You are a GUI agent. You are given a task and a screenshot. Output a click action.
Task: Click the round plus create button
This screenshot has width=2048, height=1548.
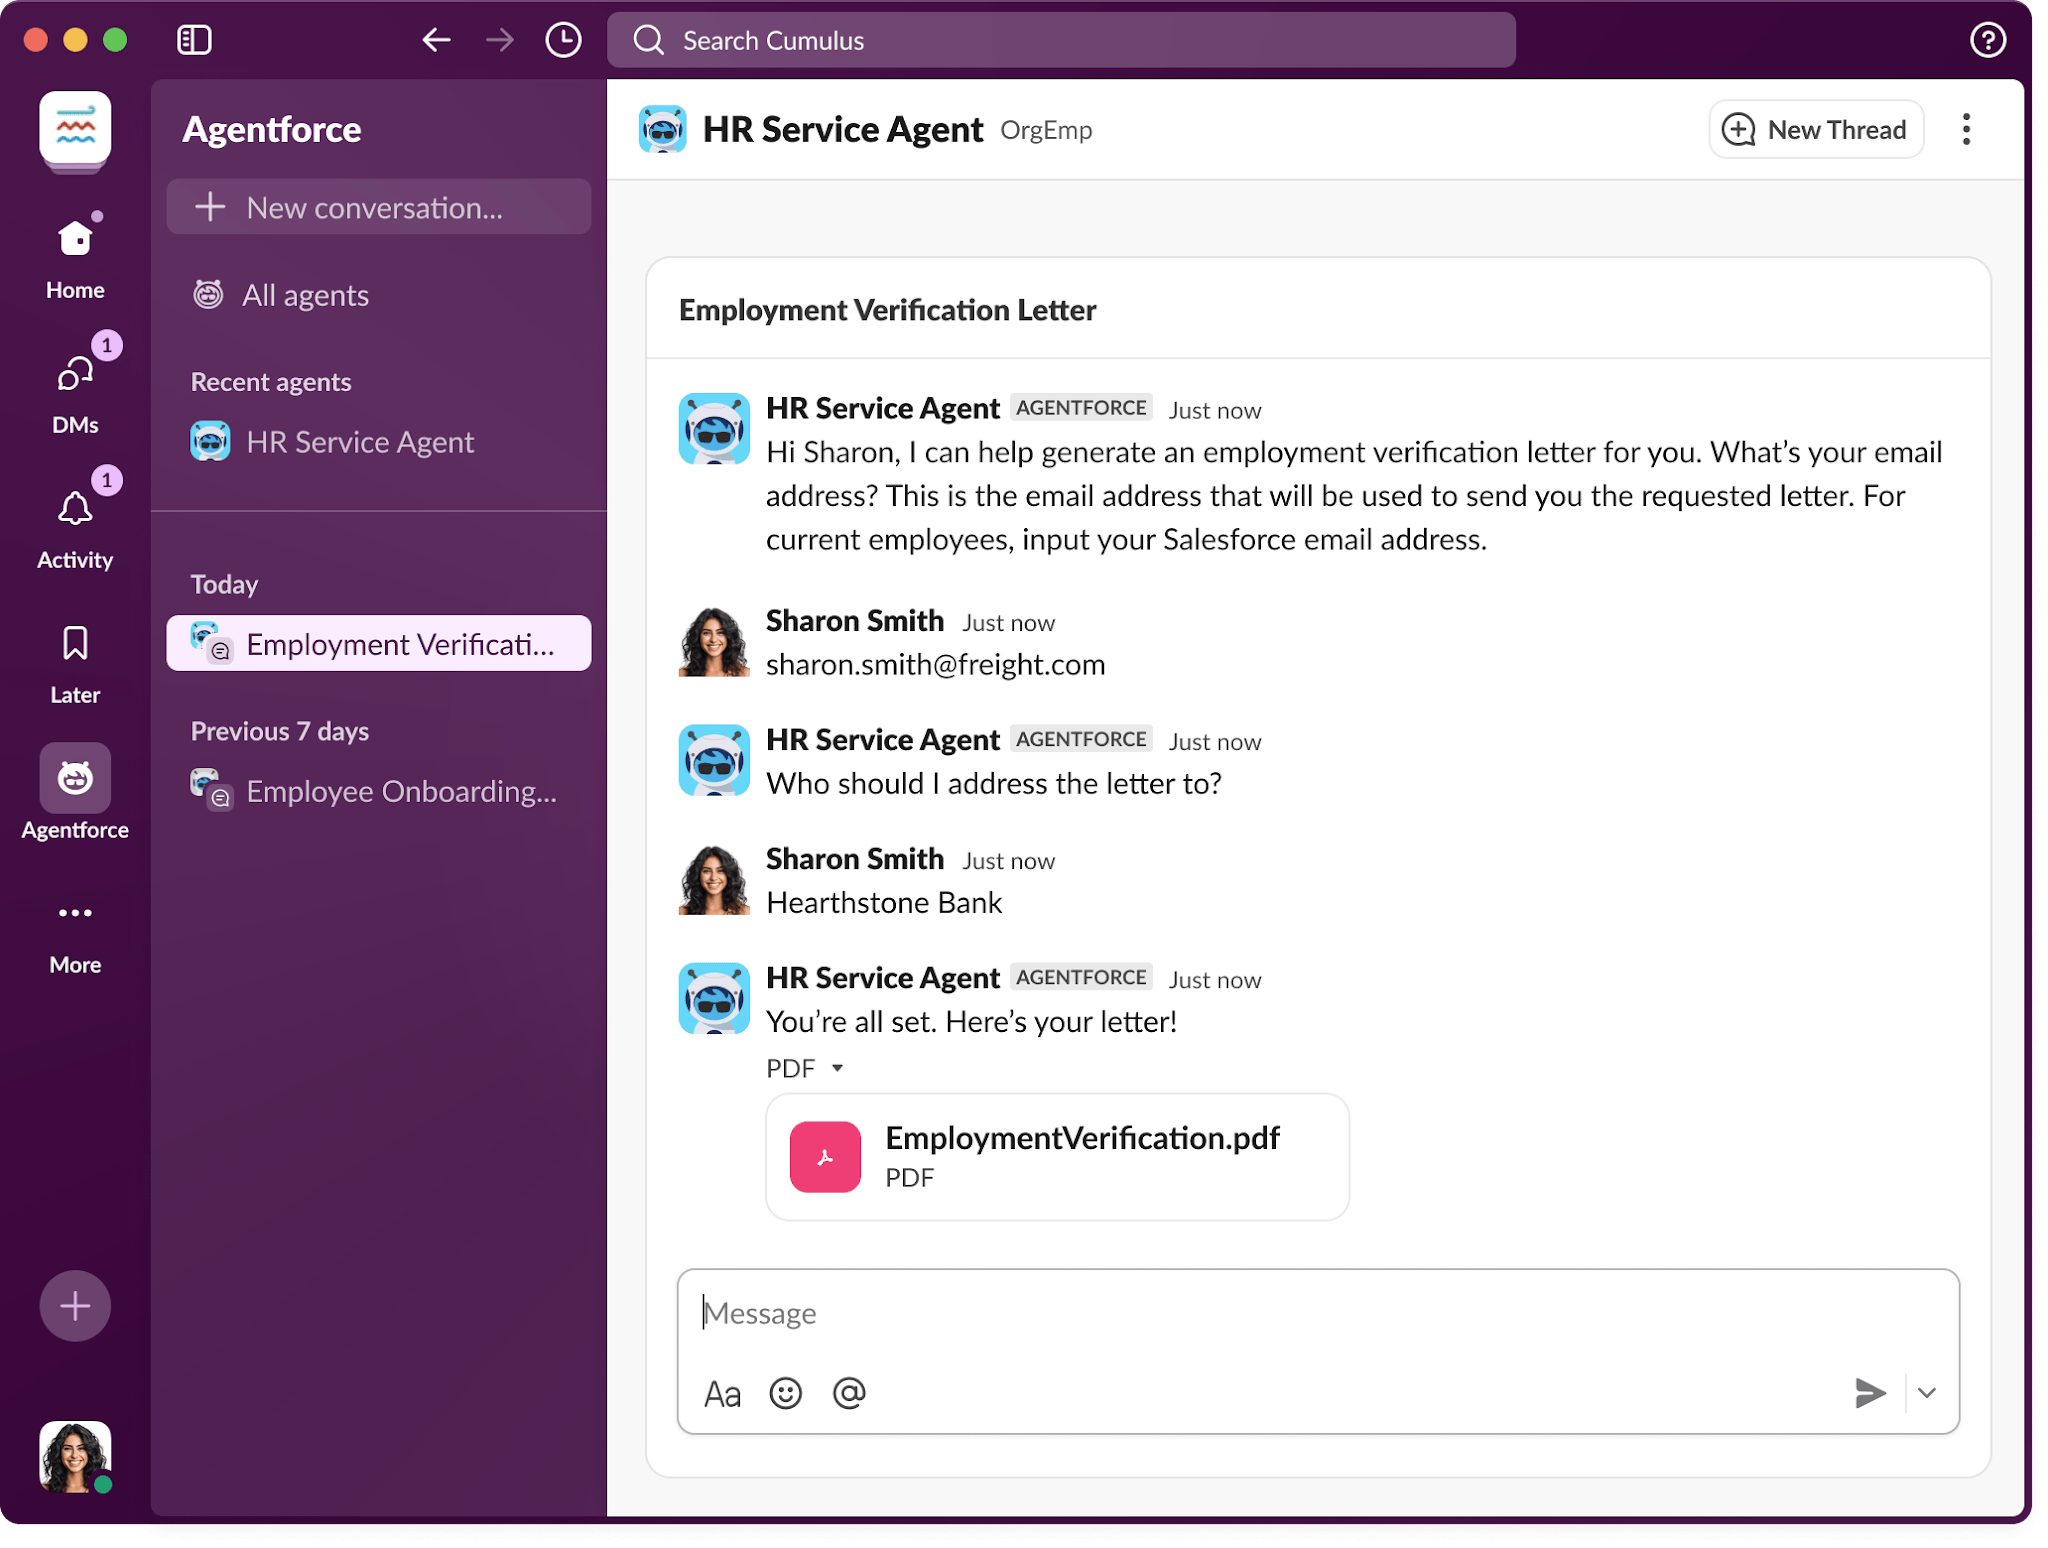(75, 1305)
